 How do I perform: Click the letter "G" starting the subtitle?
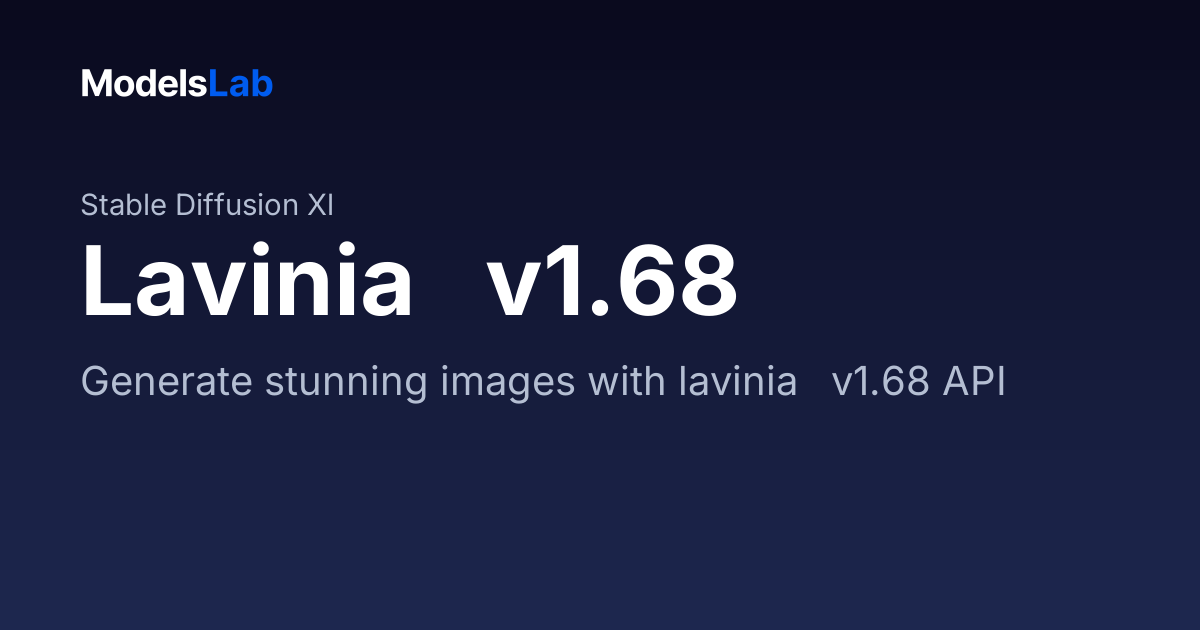pyautogui.click(x=94, y=381)
